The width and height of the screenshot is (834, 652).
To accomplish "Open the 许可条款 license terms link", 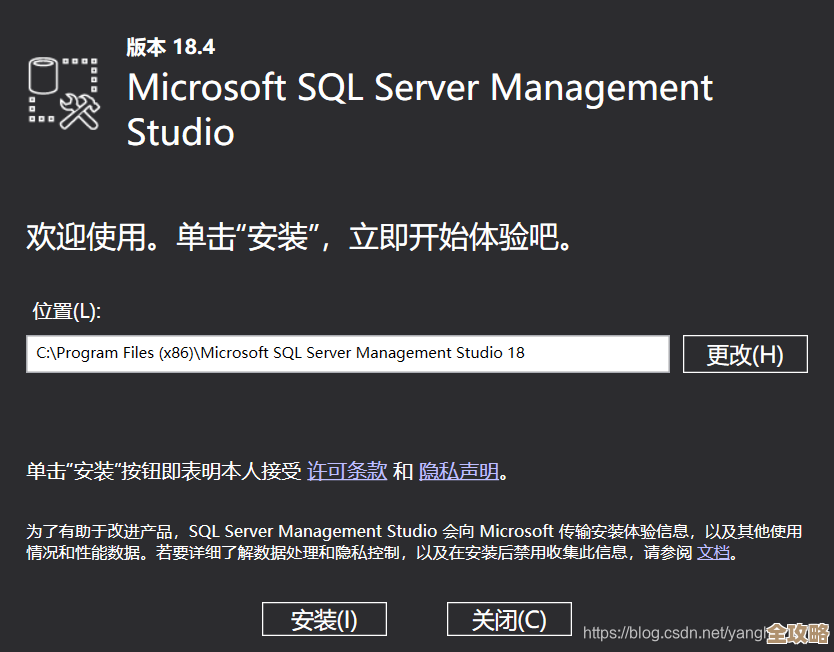I will click(x=347, y=470).
